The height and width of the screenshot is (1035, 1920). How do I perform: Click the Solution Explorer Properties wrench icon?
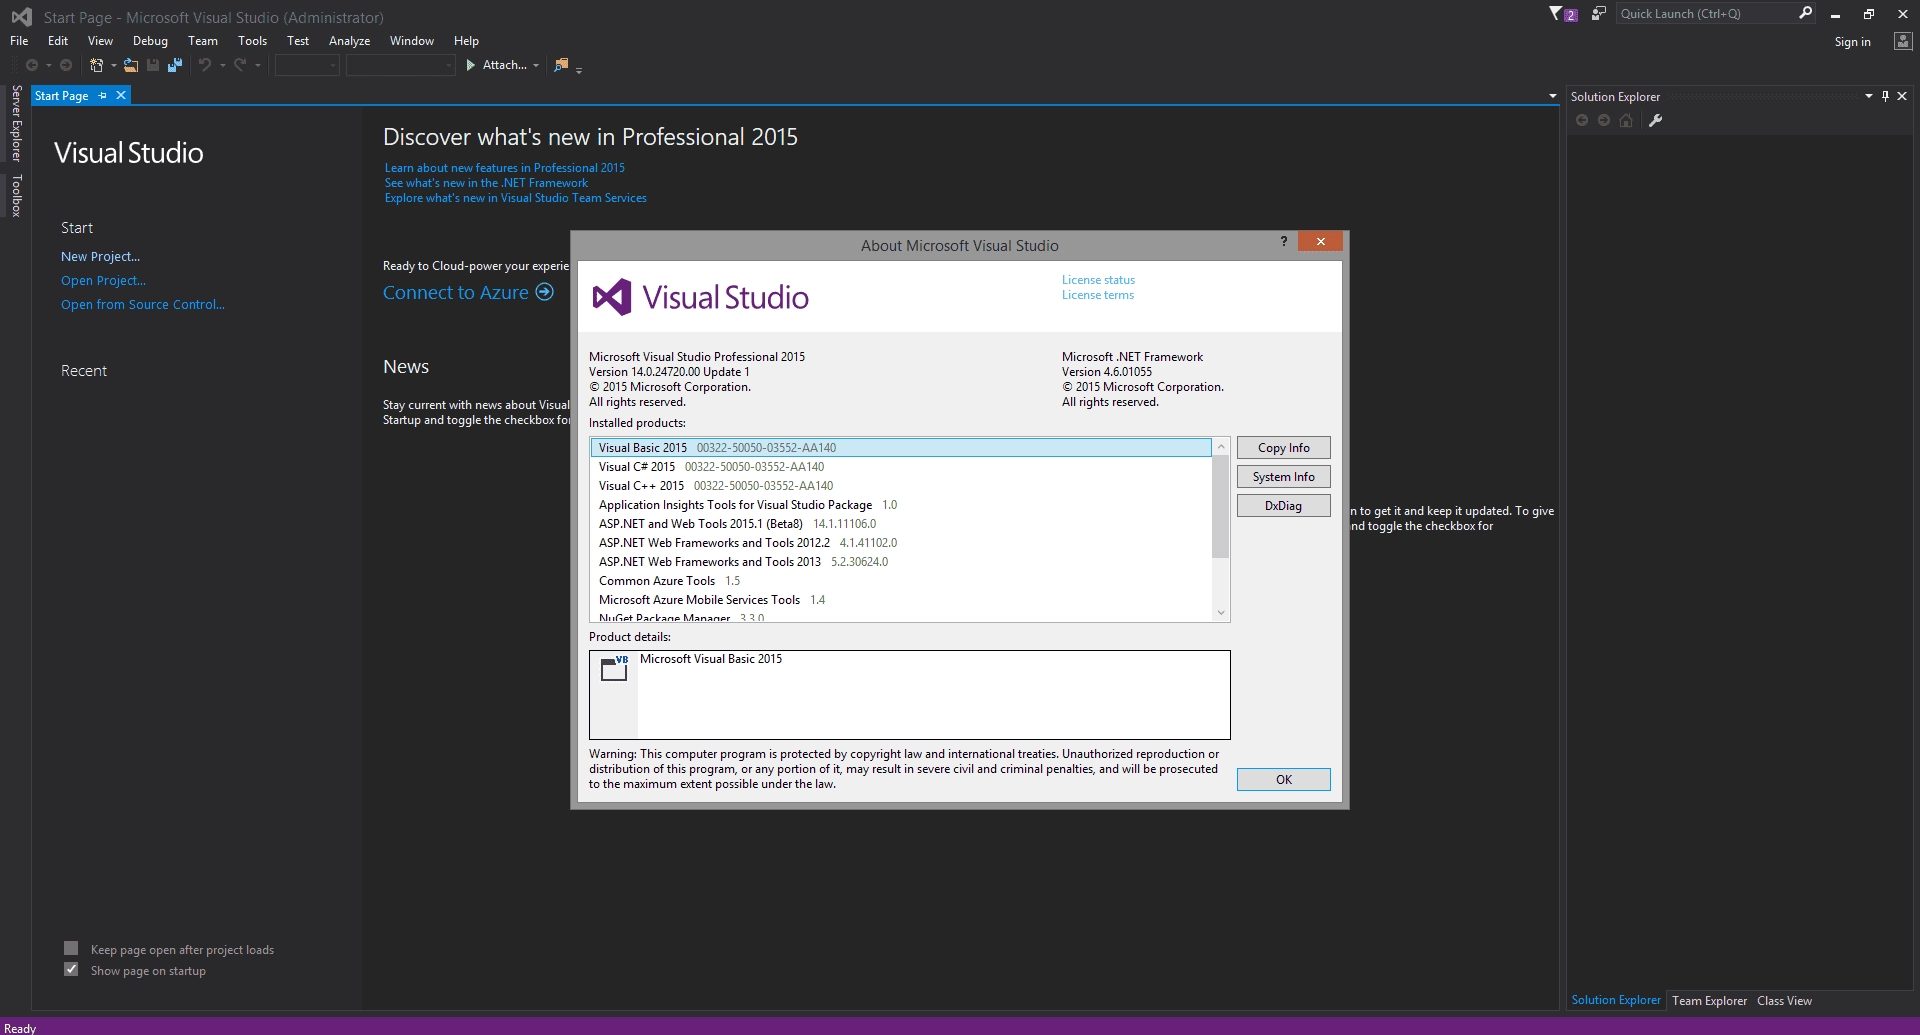[x=1655, y=121]
